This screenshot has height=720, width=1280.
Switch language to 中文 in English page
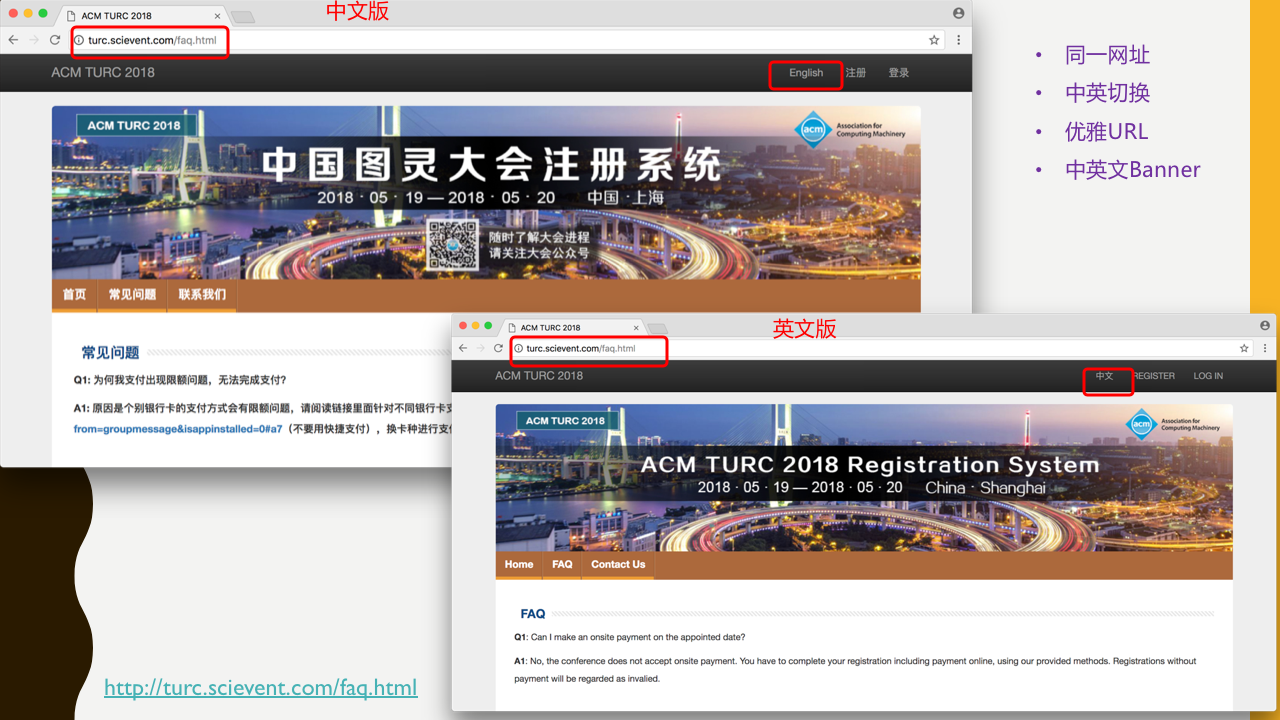(x=1104, y=376)
